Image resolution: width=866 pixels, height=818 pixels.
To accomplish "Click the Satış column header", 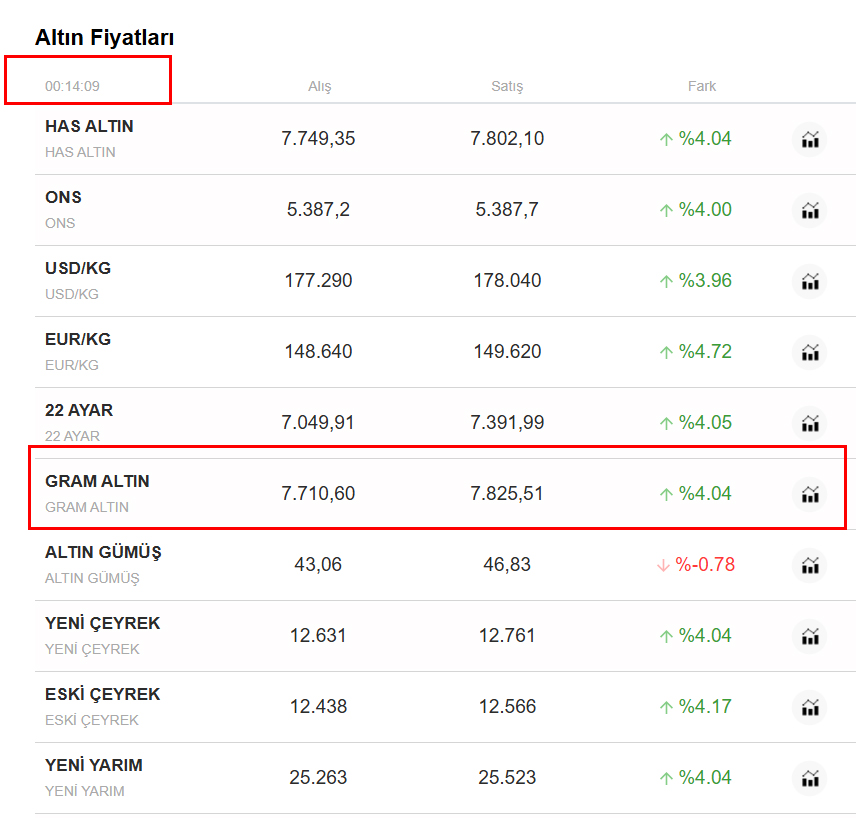I will [507, 87].
